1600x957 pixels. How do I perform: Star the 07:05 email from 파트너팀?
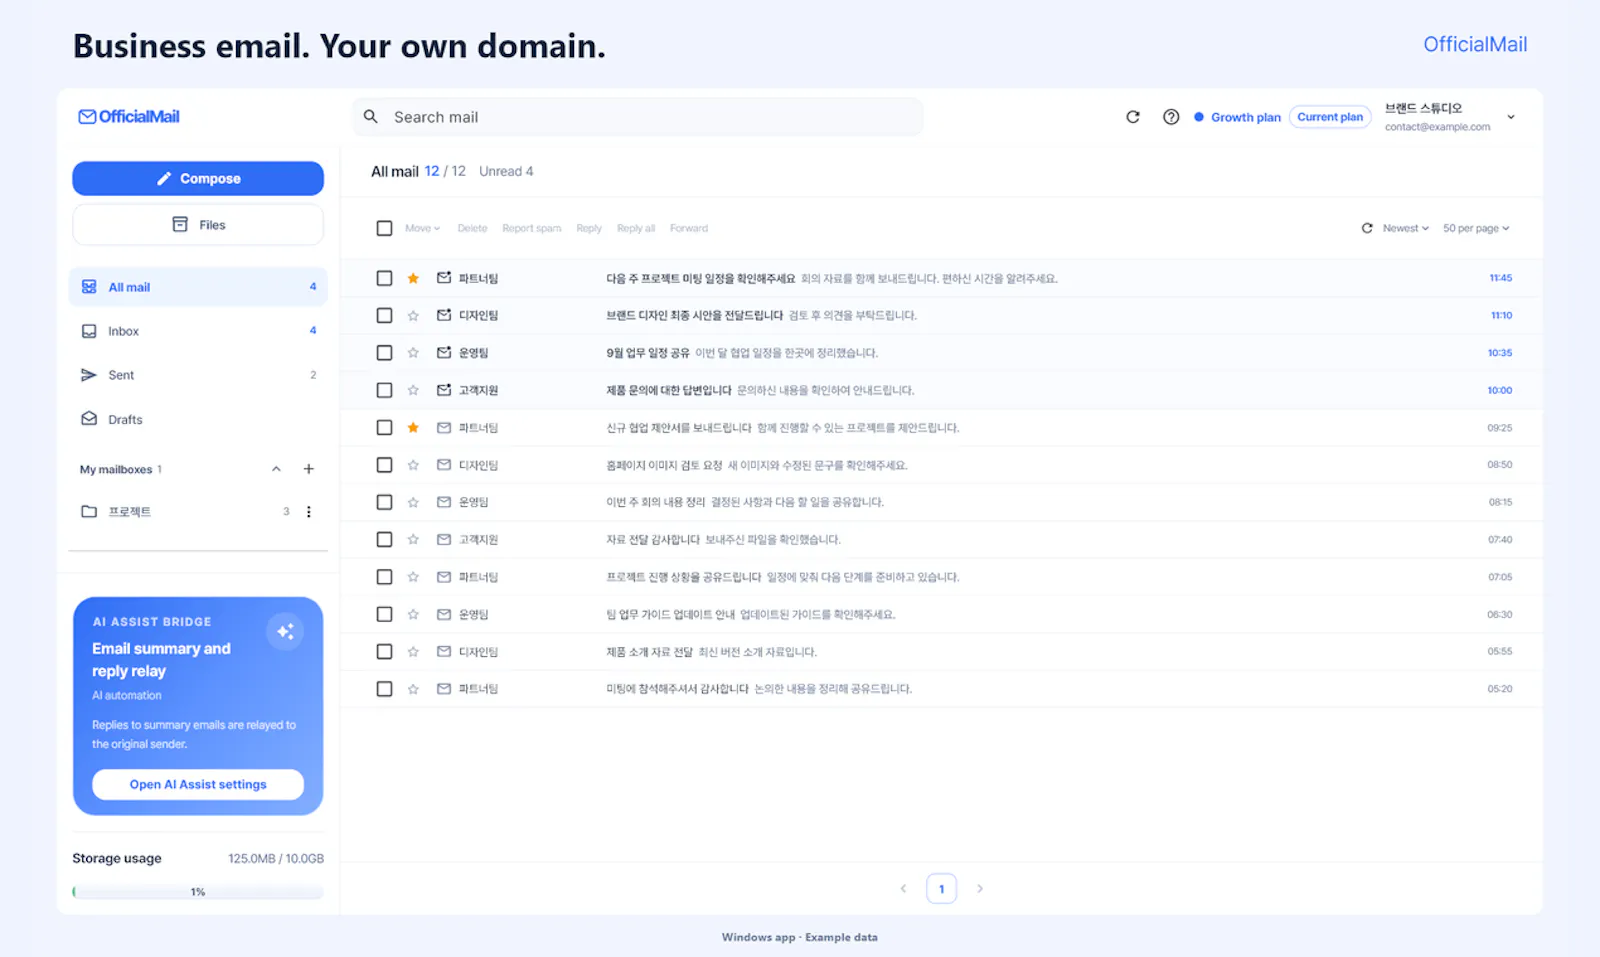(413, 577)
